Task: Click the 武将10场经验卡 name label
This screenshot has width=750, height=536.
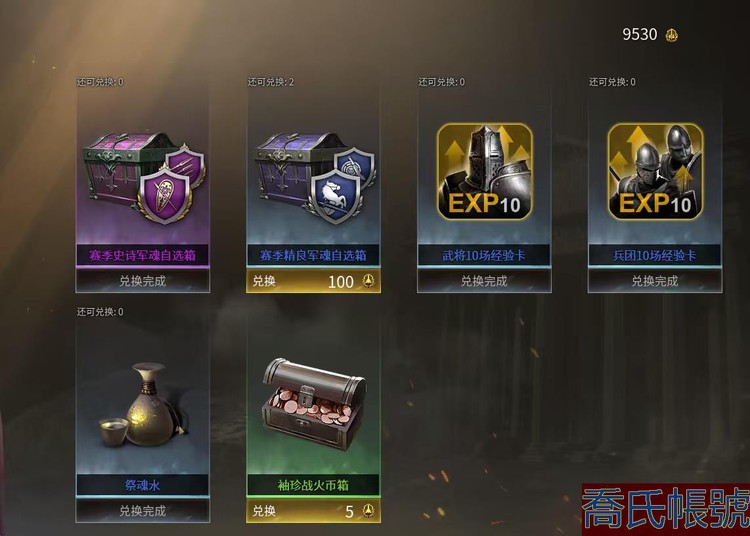Action: point(484,255)
